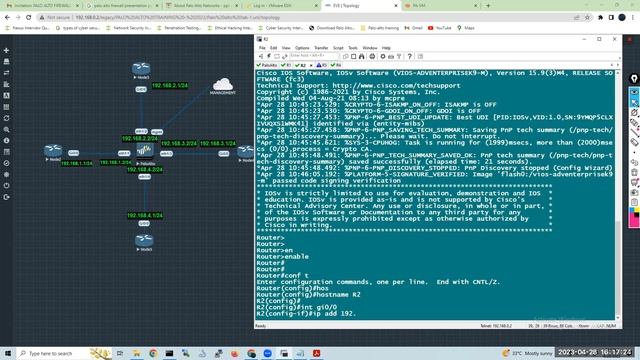
Task: Open Session Options gear icon in SecureCRT
Action: coord(383,56)
